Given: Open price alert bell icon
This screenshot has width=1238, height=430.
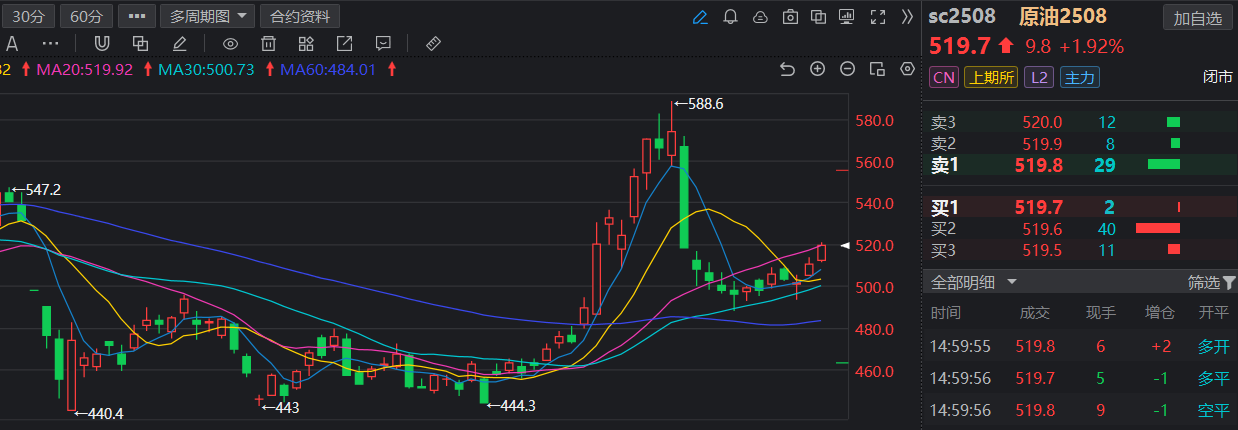Looking at the screenshot, I should coord(731,16).
